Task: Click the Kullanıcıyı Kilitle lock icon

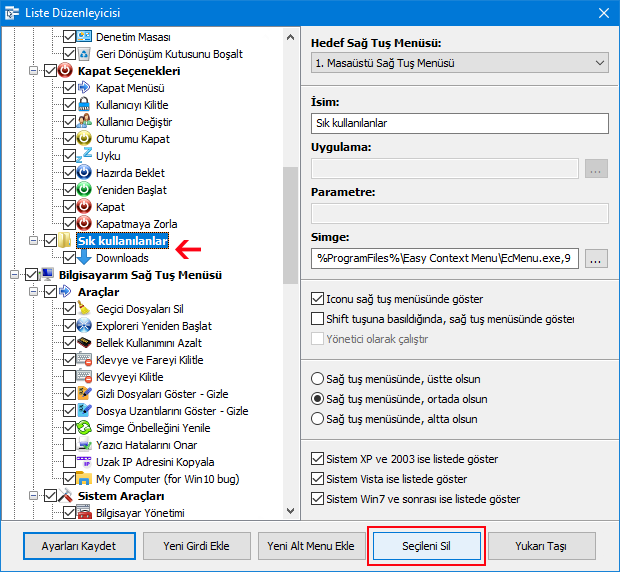Action: pos(84,105)
